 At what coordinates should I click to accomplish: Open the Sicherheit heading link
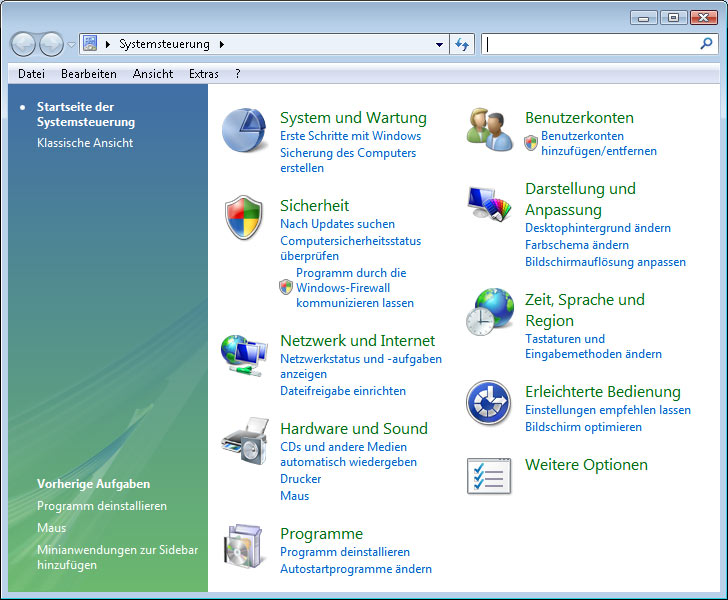(x=314, y=205)
